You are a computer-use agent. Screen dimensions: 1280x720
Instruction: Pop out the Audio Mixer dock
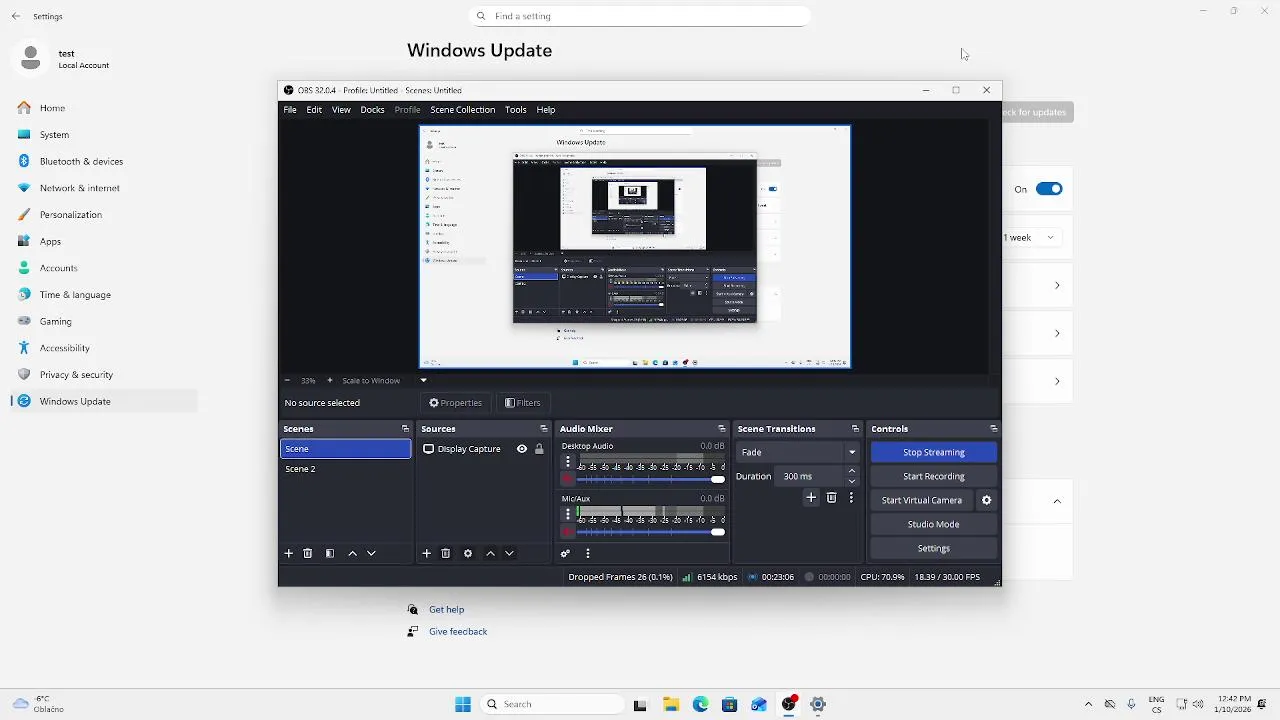coord(722,429)
